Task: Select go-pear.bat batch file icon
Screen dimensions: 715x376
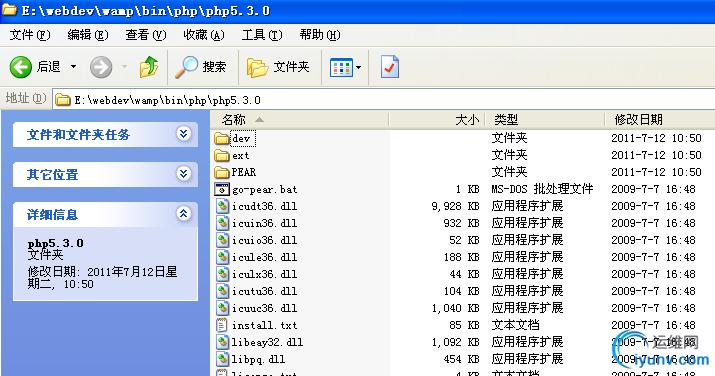Action: (222, 189)
